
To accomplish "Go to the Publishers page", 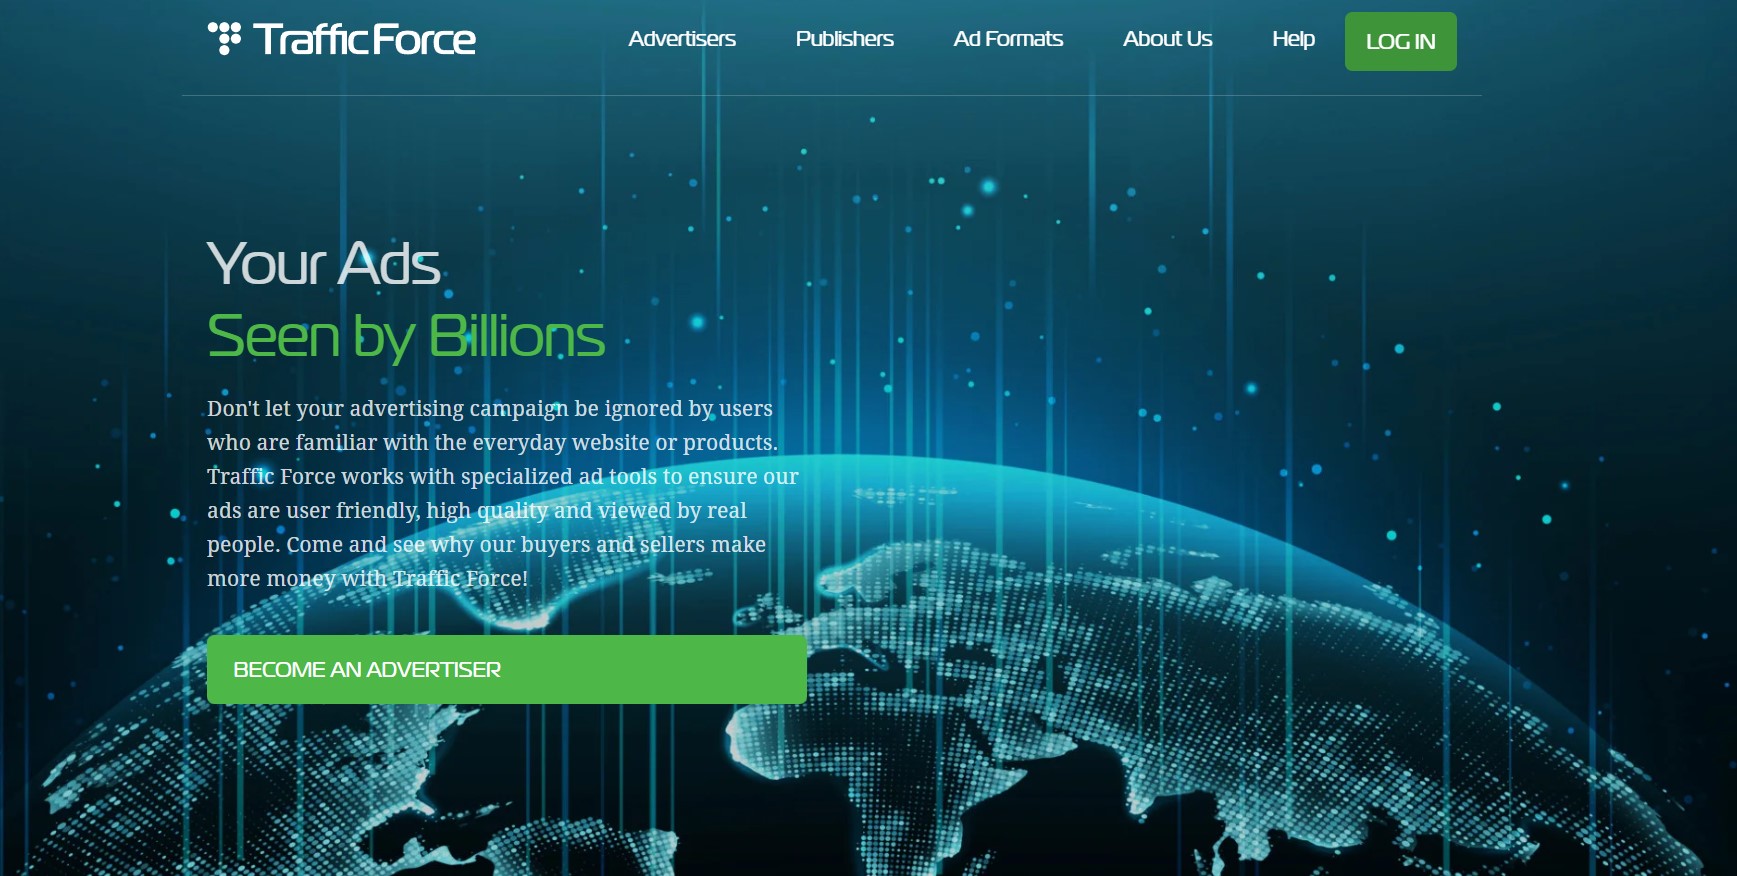I will pos(845,39).
